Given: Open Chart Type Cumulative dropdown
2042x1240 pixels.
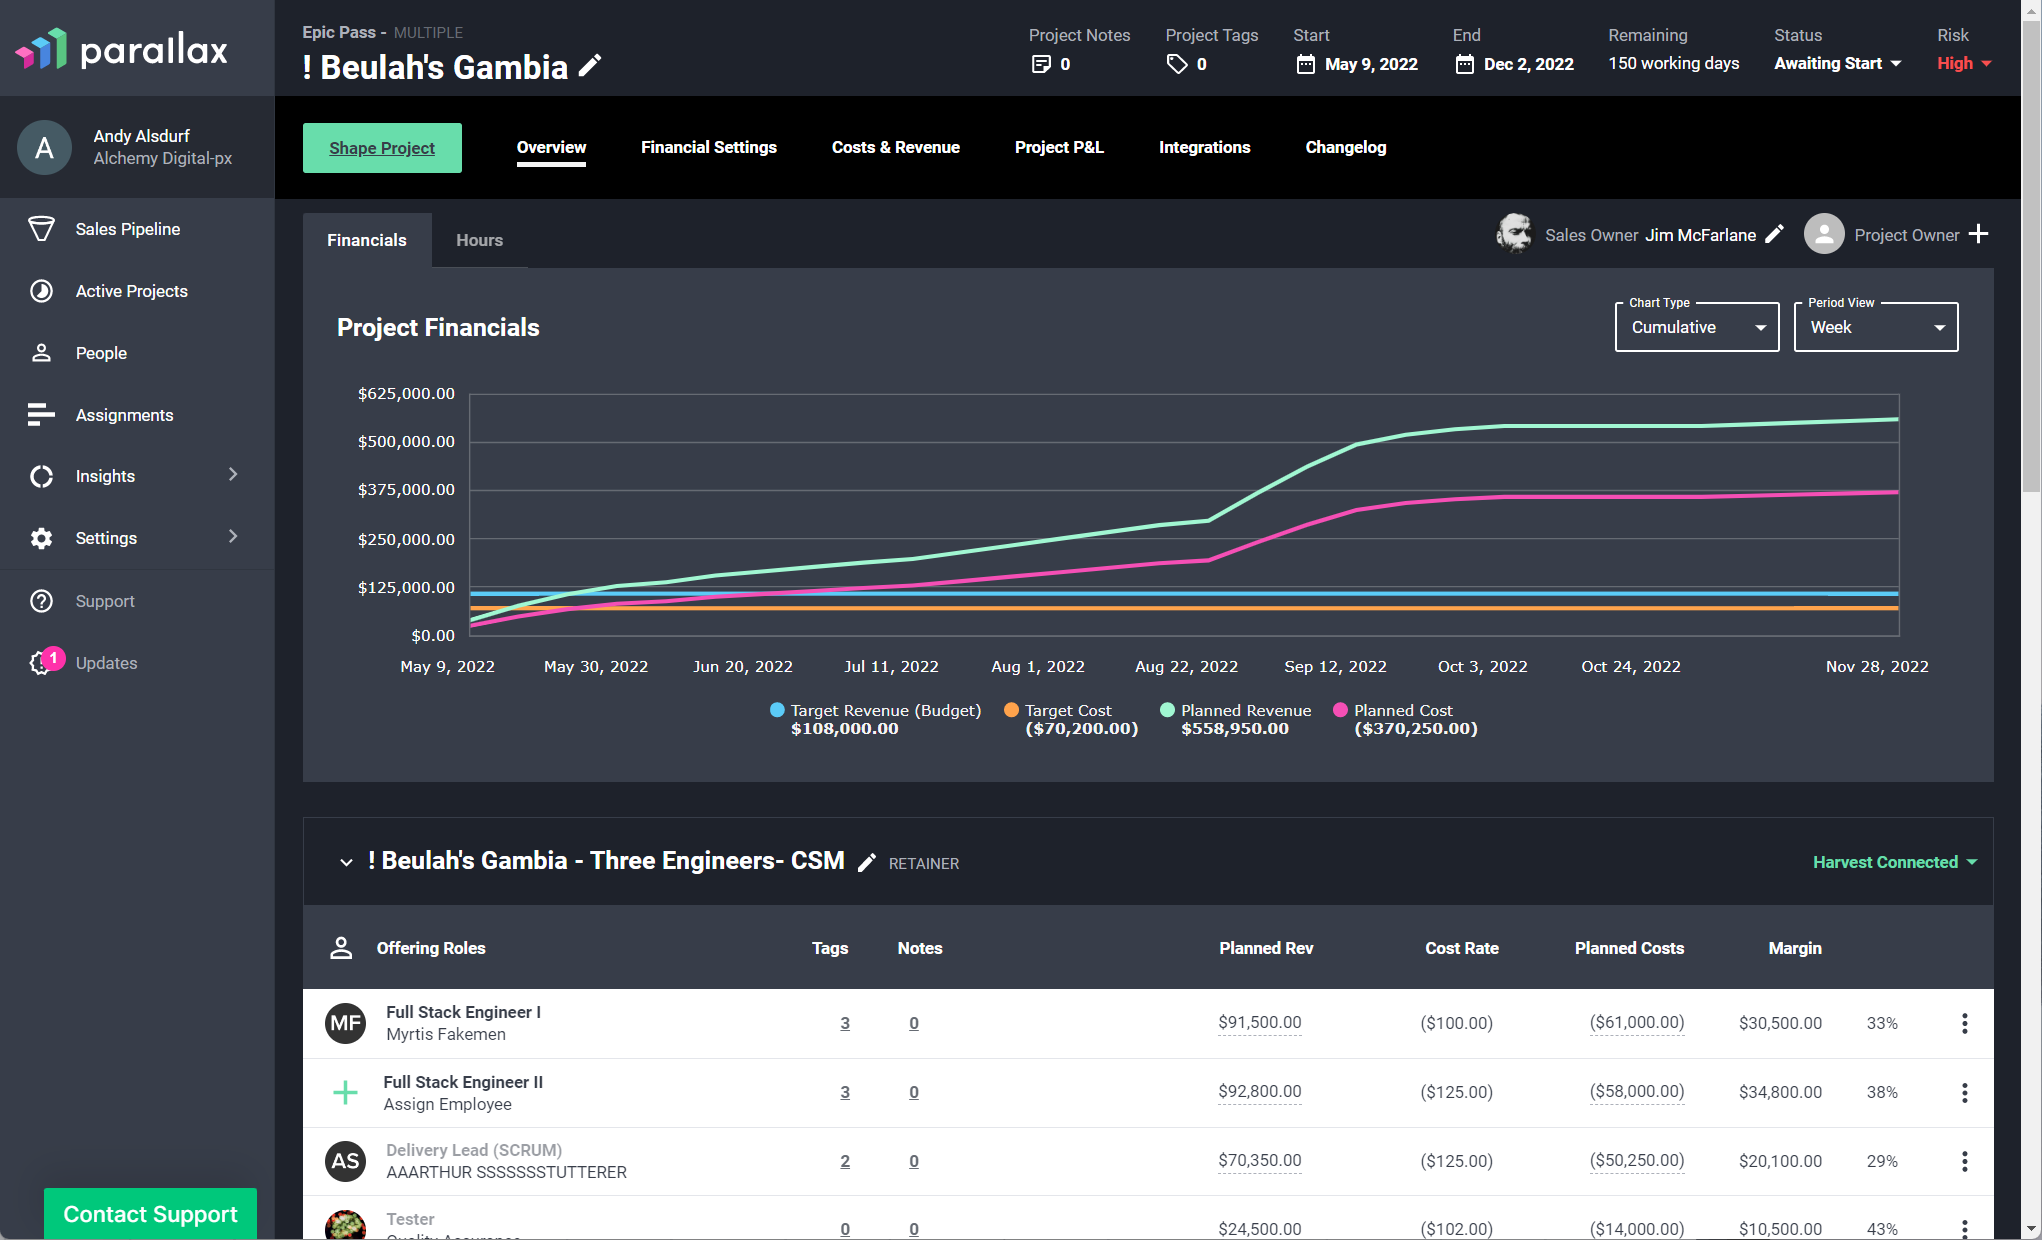Looking at the screenshot, I should tap(1697, 327).
